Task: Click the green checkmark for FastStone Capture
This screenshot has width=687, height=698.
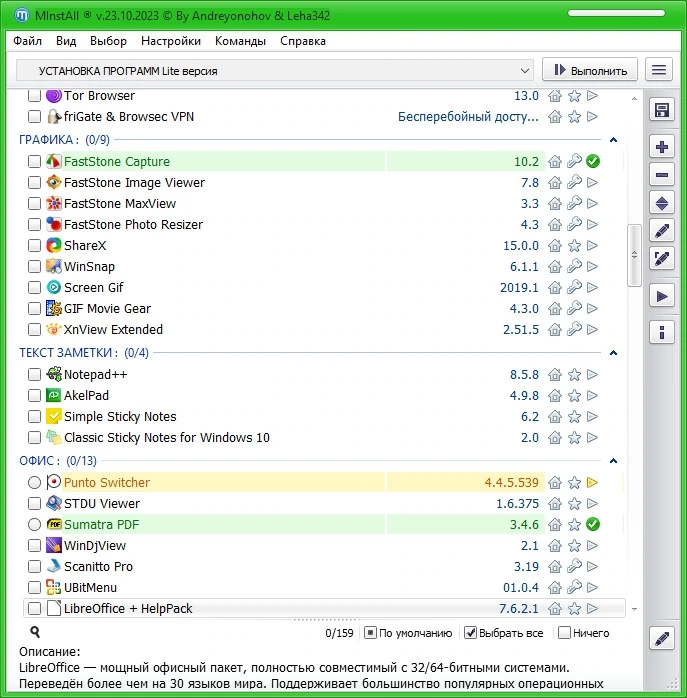Action: pos(593,161)
